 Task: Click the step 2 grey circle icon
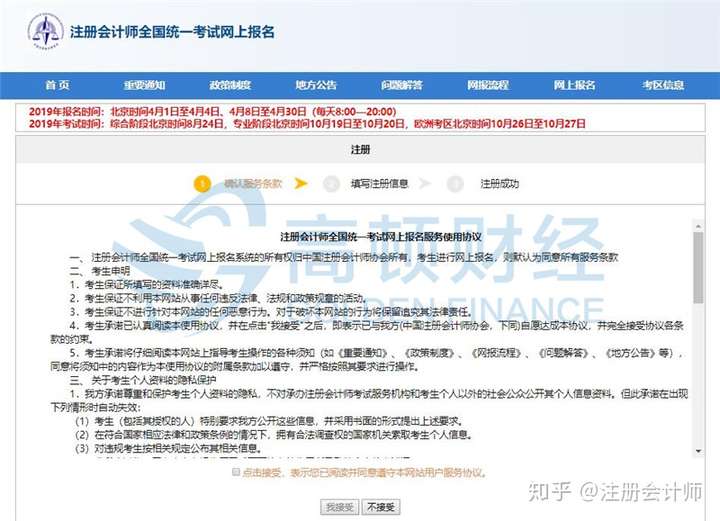click(x=331, y=184)
